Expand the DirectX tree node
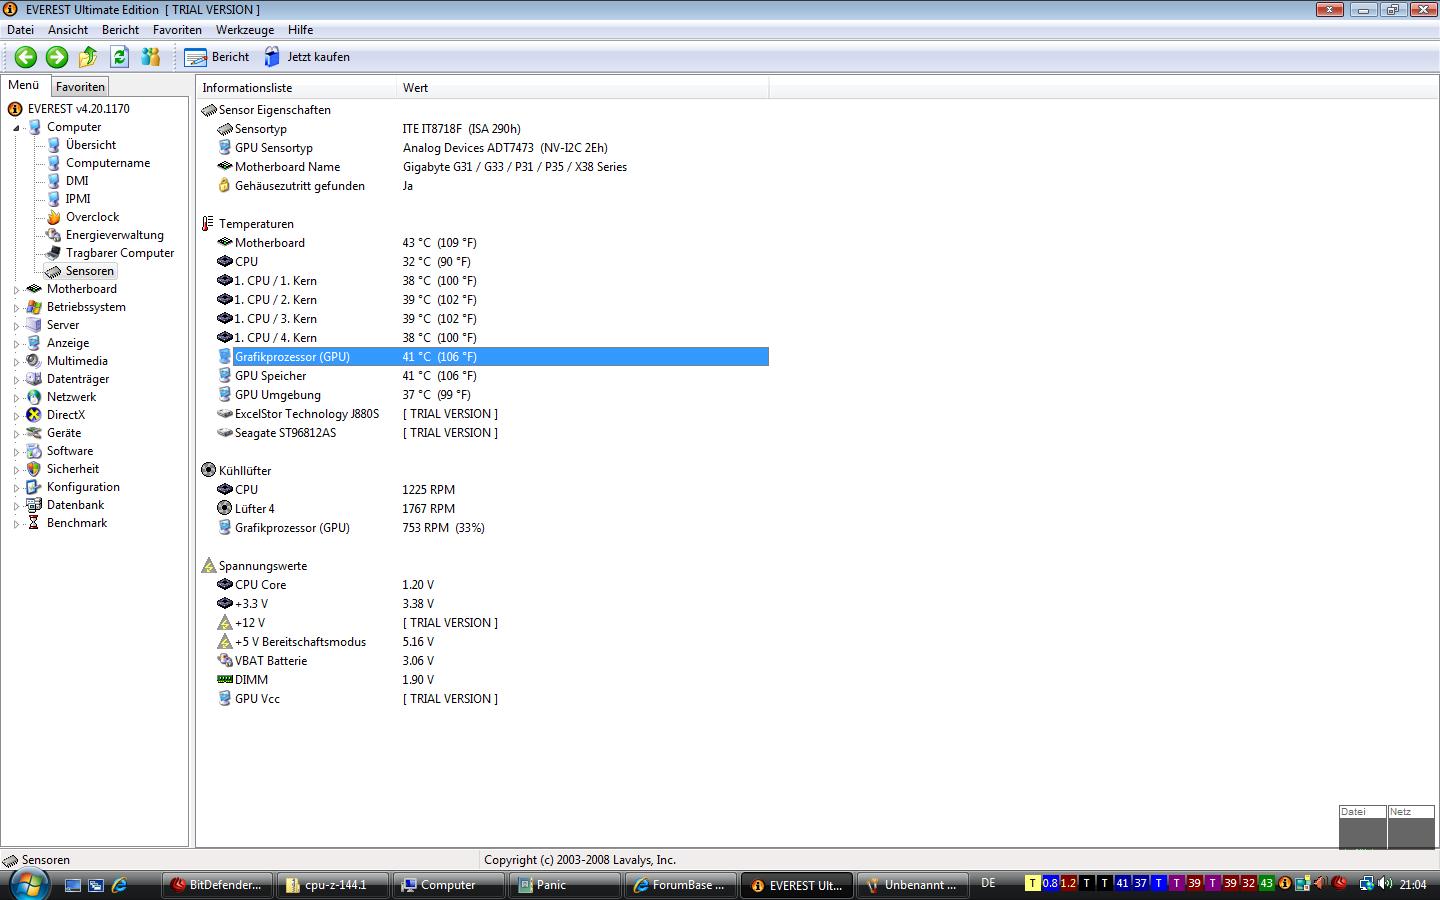 16,416
